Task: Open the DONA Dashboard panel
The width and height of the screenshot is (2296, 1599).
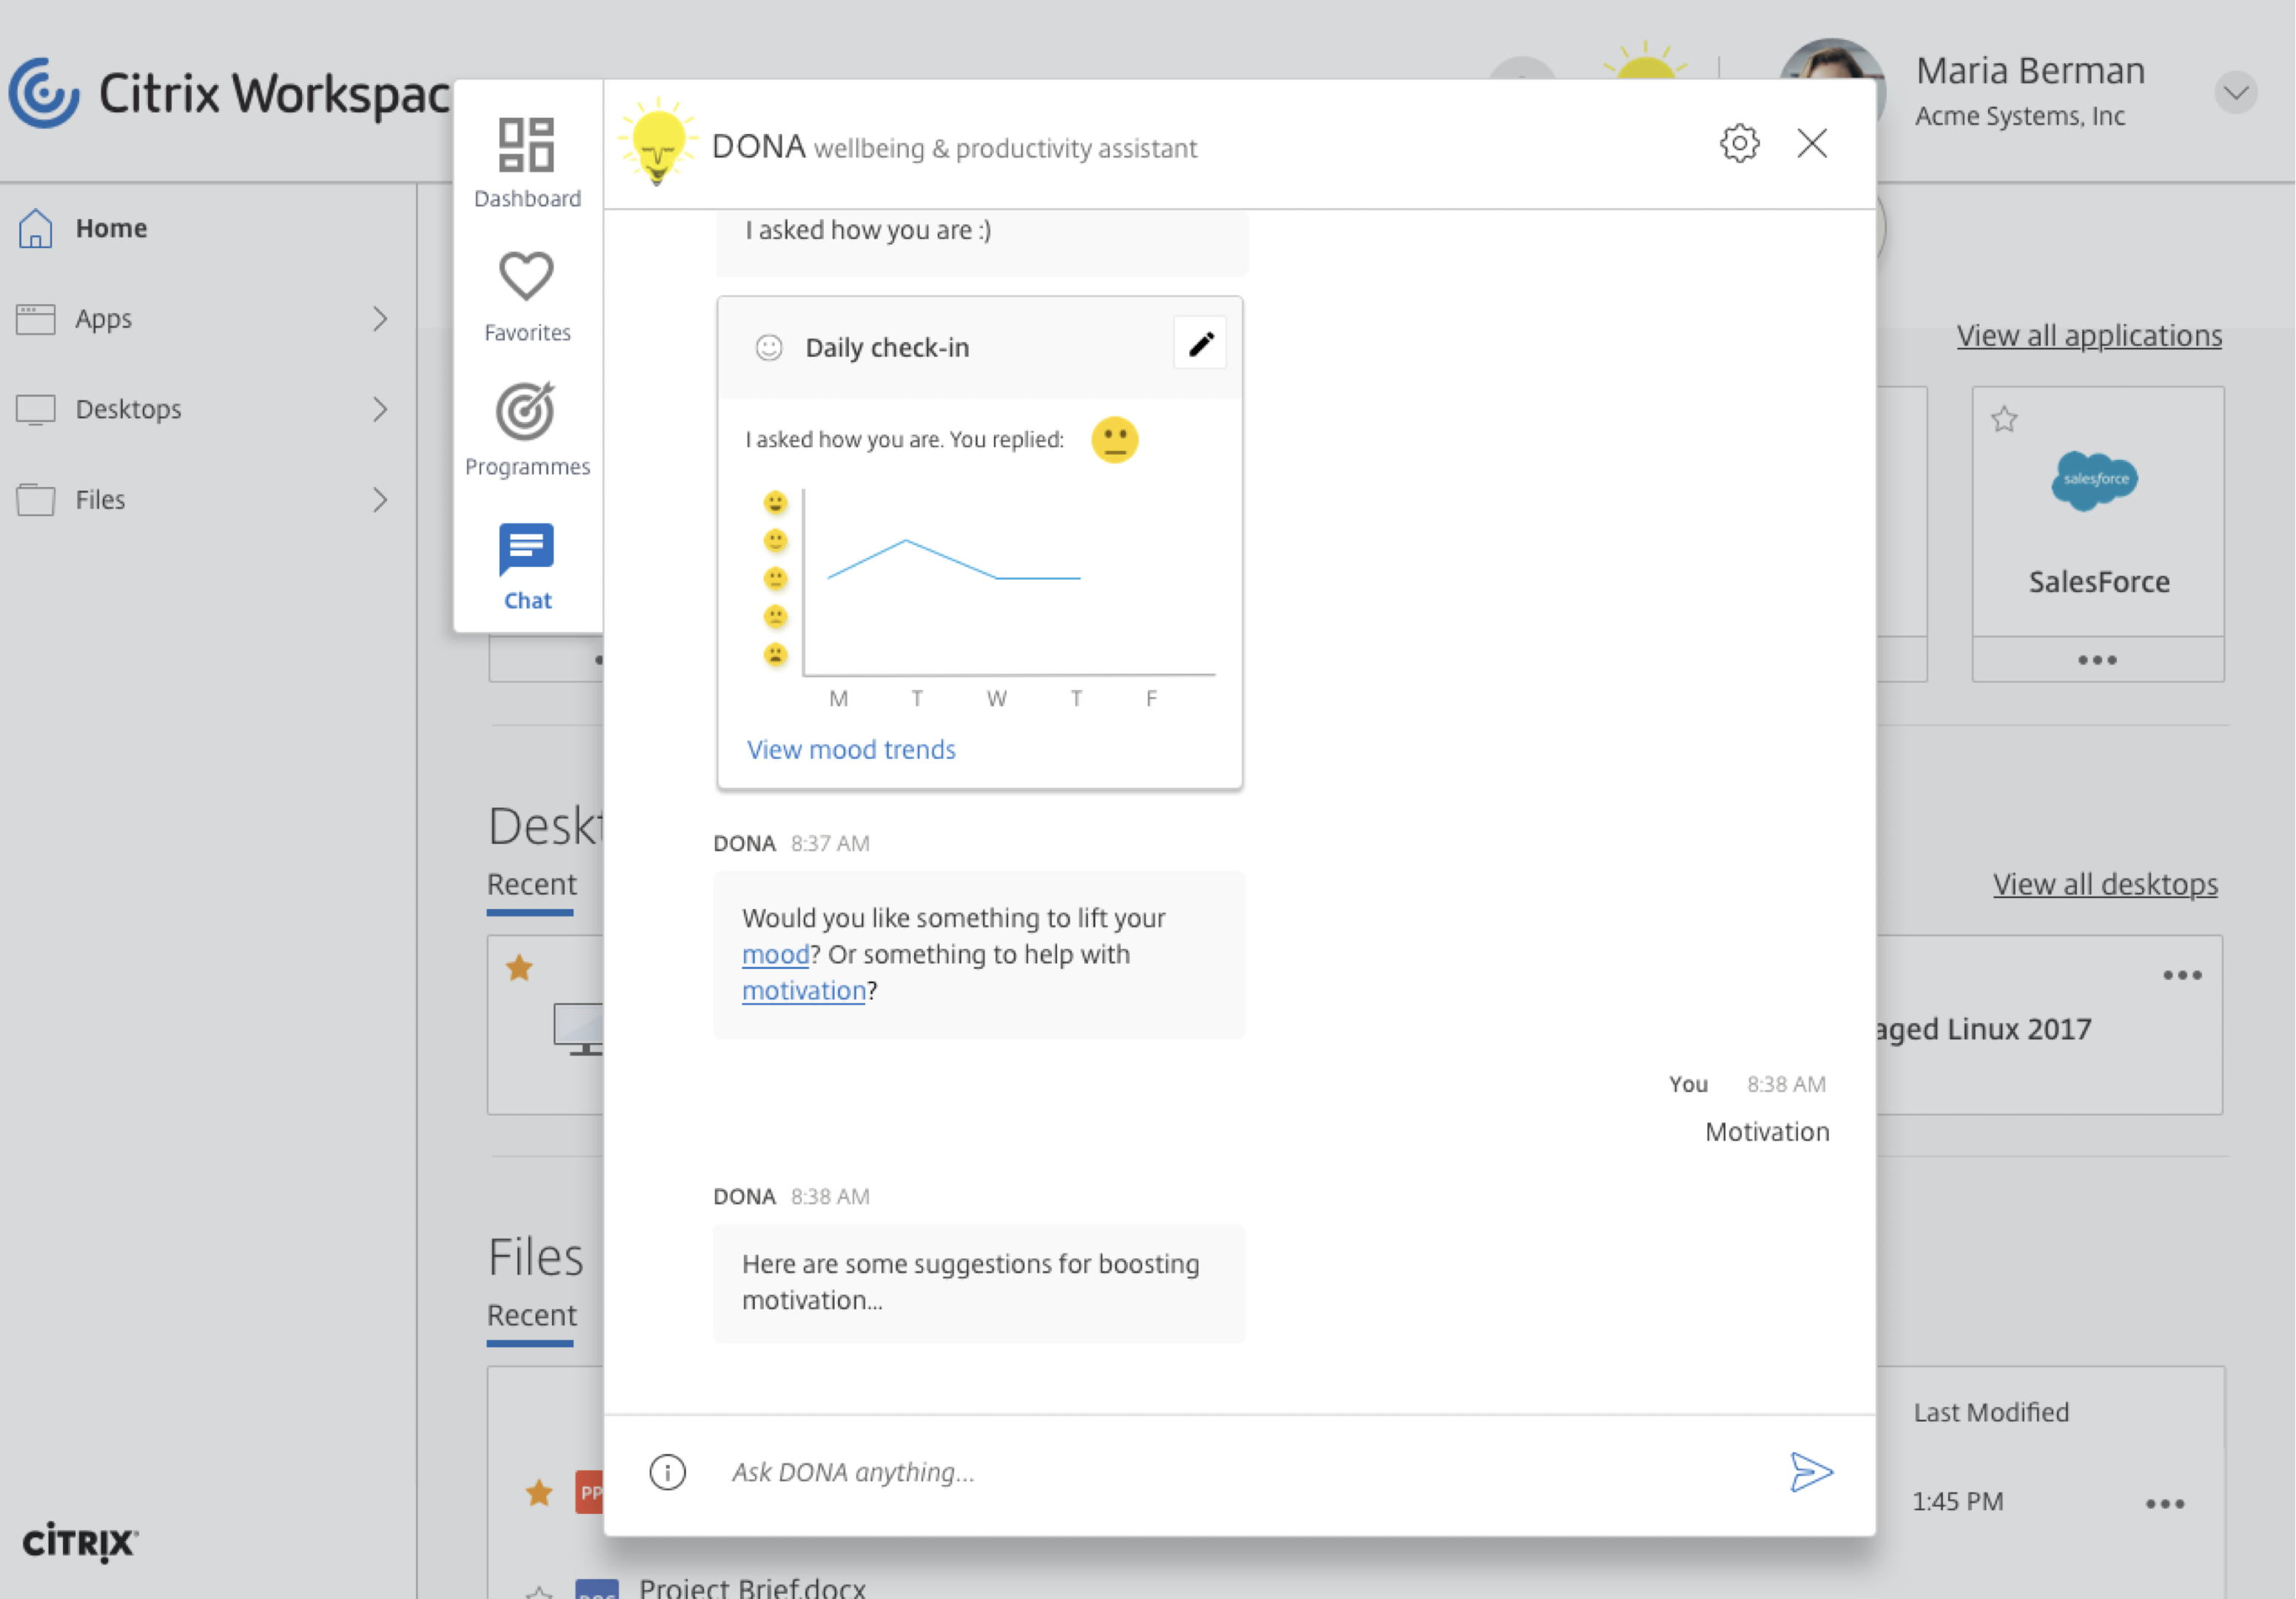Action: click(527, 163)
